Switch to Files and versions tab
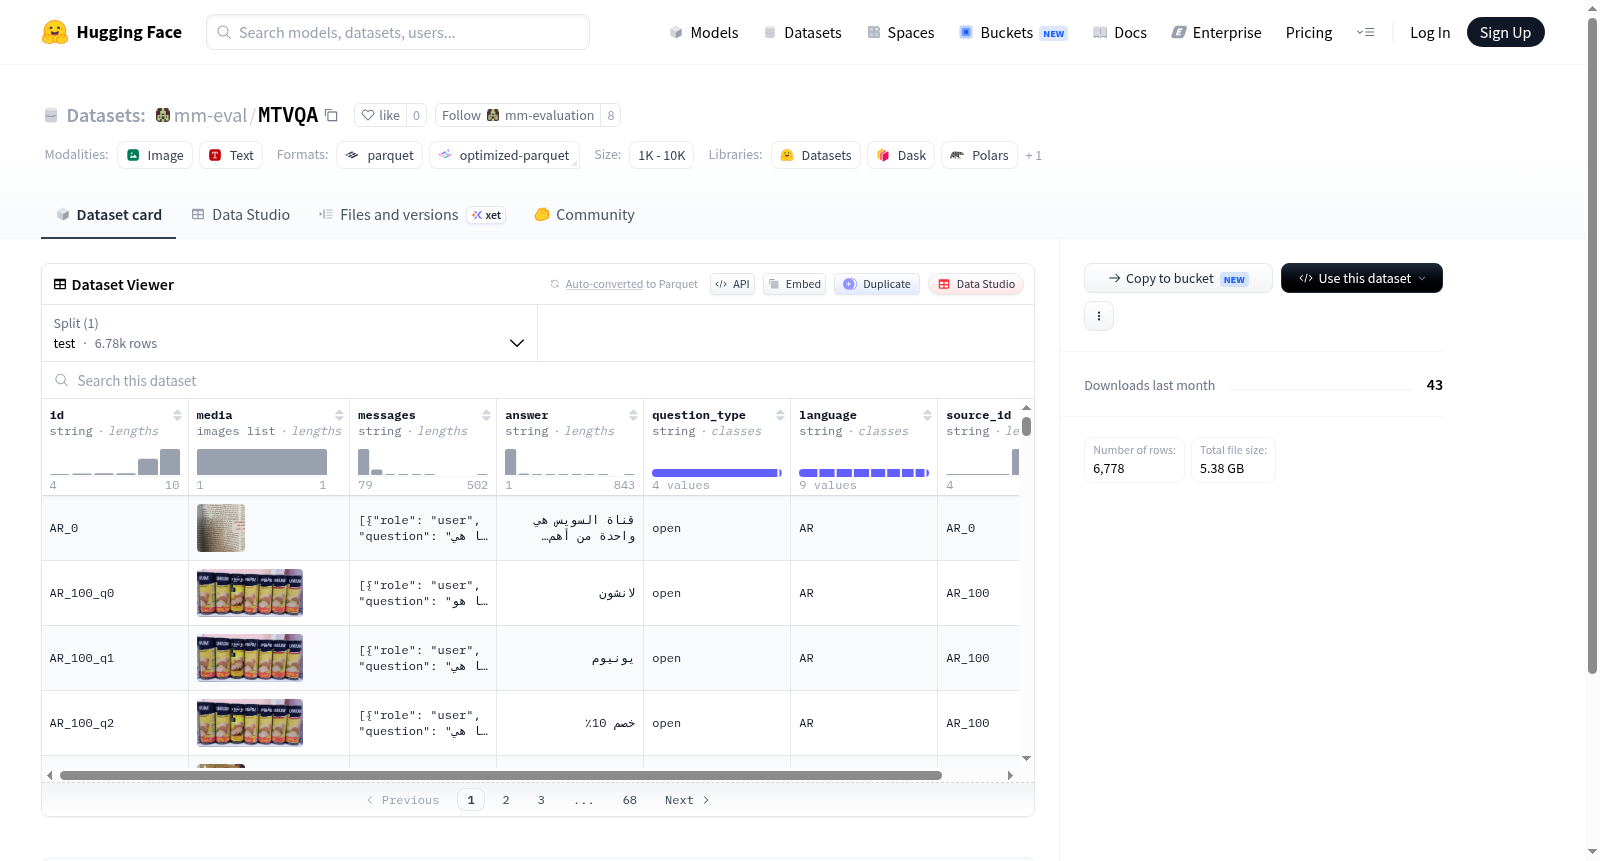Screen dimensions: 1600x861 [412, 215]
